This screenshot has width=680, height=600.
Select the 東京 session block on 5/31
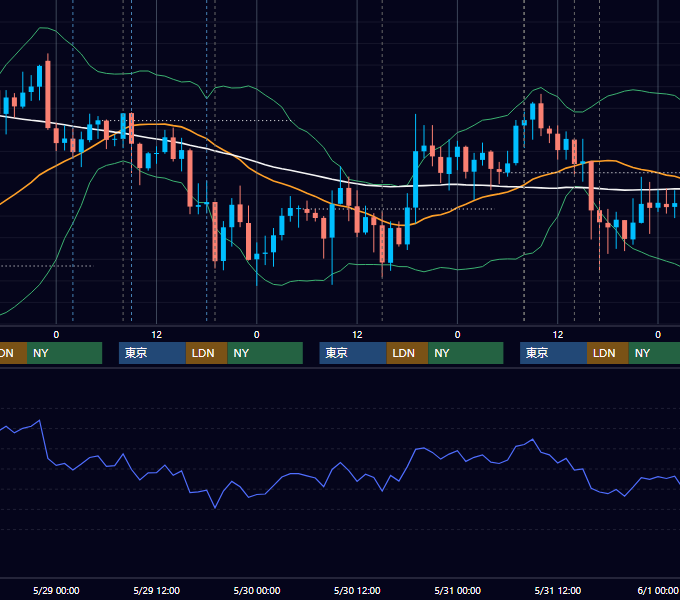[x=553, y=353]
